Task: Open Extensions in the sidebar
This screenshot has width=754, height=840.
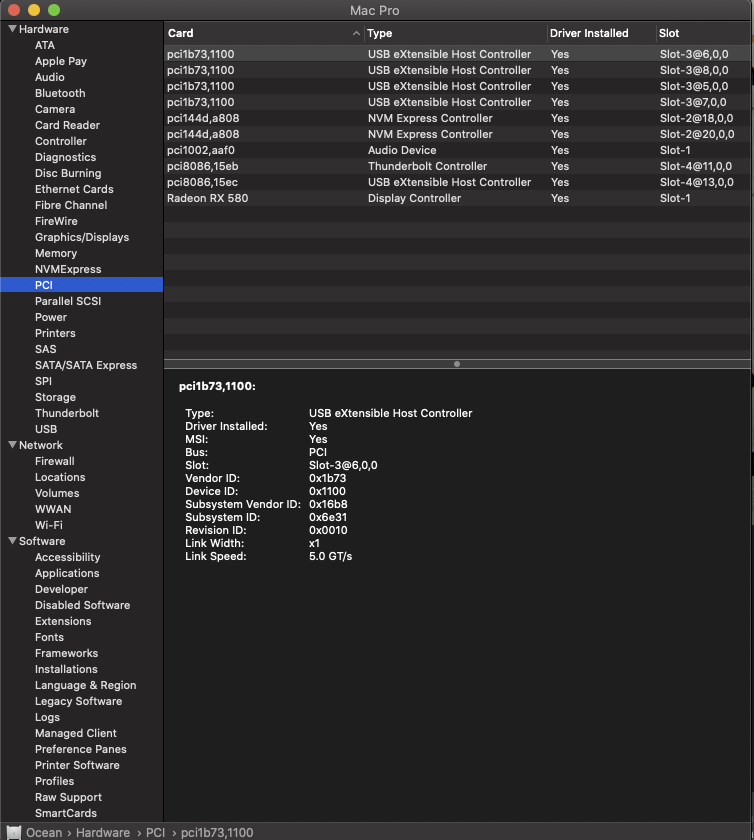Action: point(63,621)
